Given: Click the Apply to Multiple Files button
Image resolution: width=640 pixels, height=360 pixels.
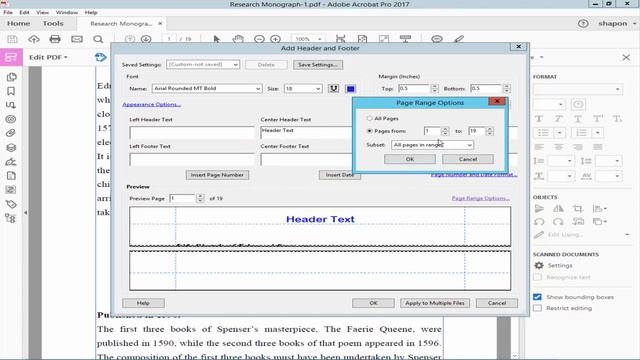Looking at the screenshot, I should (435, 303).
